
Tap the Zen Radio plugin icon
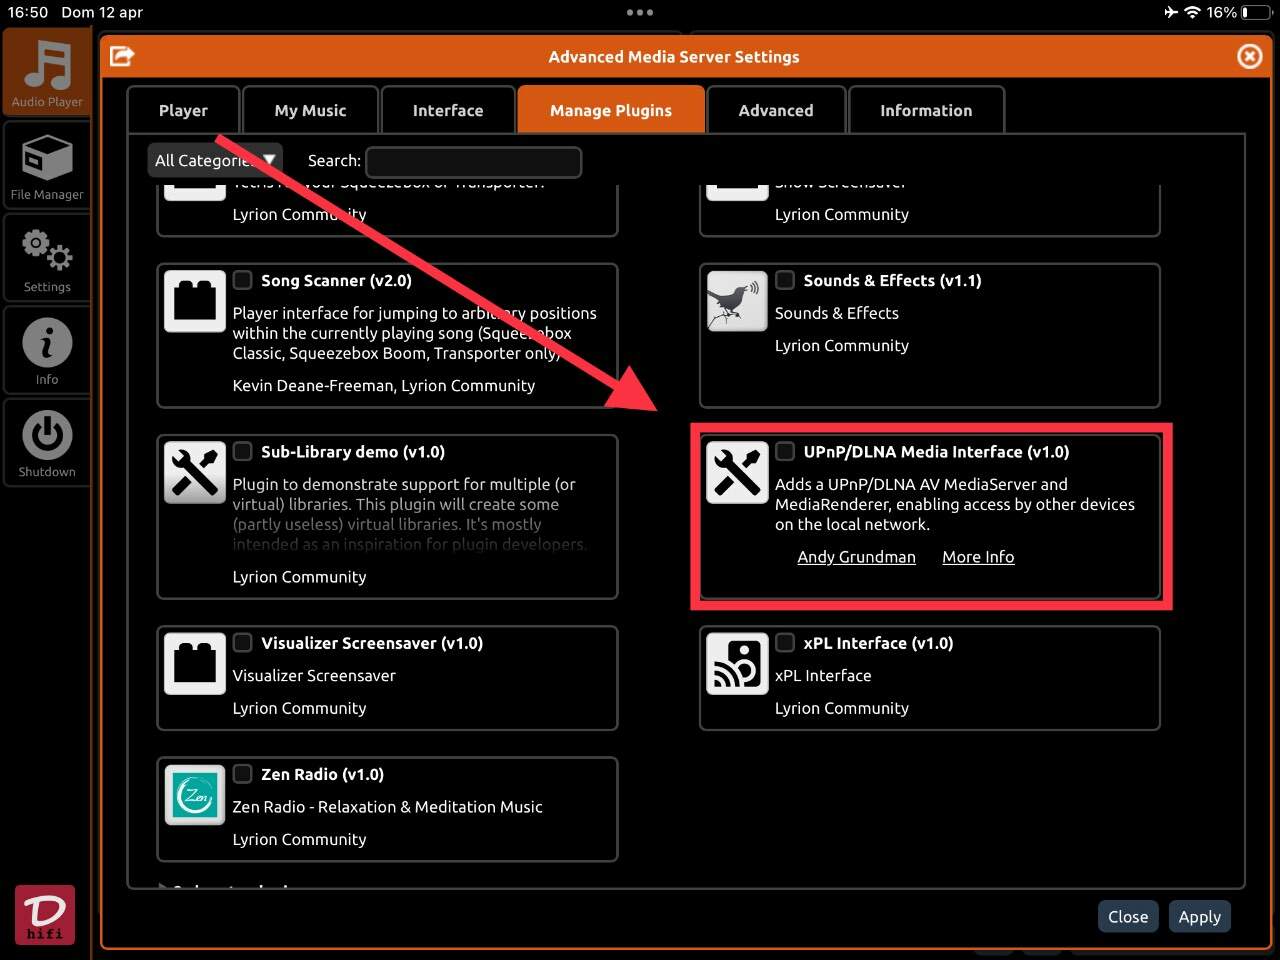pyautogui.click(x=195, y=795)
